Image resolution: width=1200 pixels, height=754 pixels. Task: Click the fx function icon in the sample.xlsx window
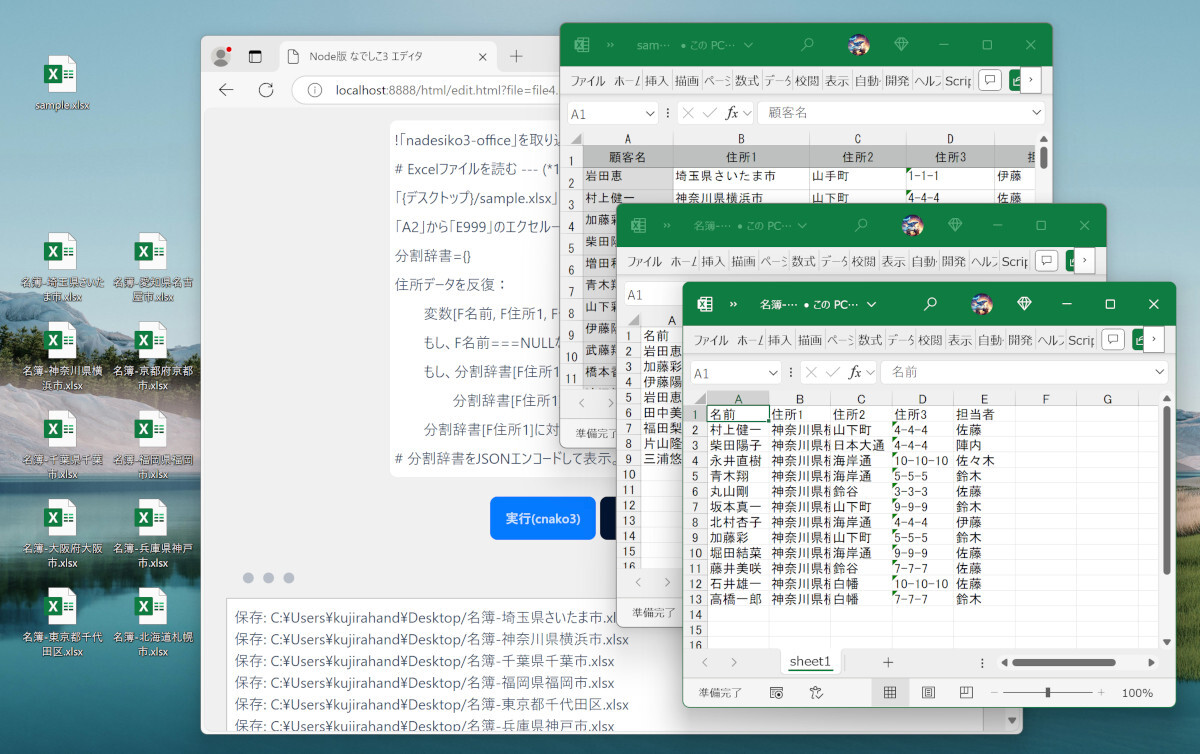732,113
